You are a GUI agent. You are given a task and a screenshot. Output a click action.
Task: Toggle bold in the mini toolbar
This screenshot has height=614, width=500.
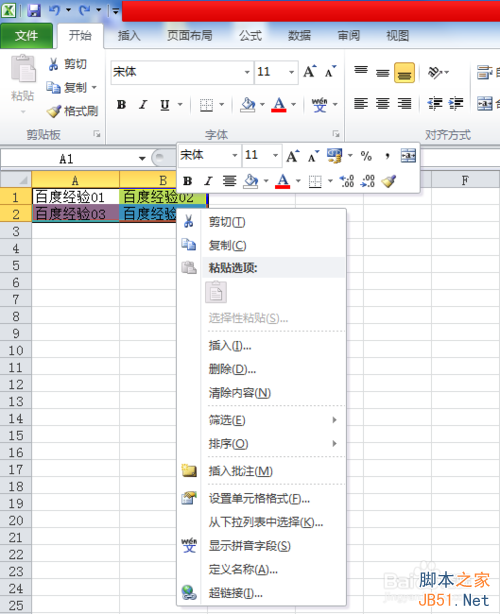pos(188,181)
